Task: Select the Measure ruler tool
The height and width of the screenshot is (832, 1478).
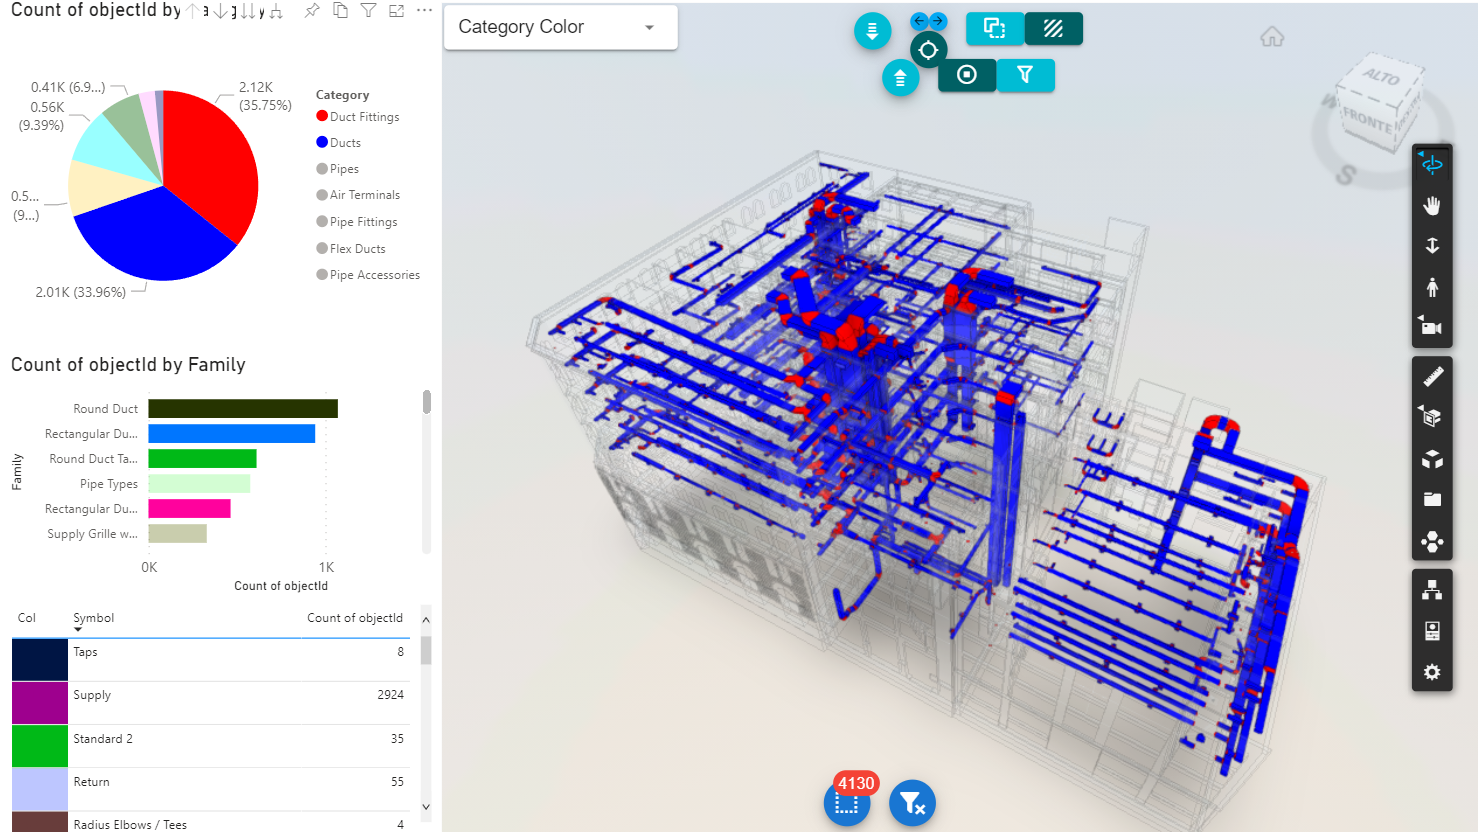Action: click(1432, 376)
